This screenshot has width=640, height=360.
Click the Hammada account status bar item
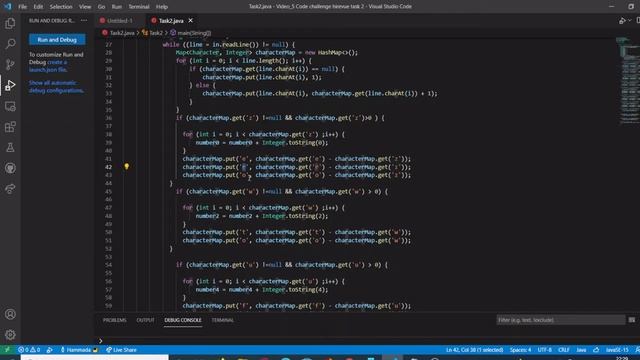click(79, 350)
